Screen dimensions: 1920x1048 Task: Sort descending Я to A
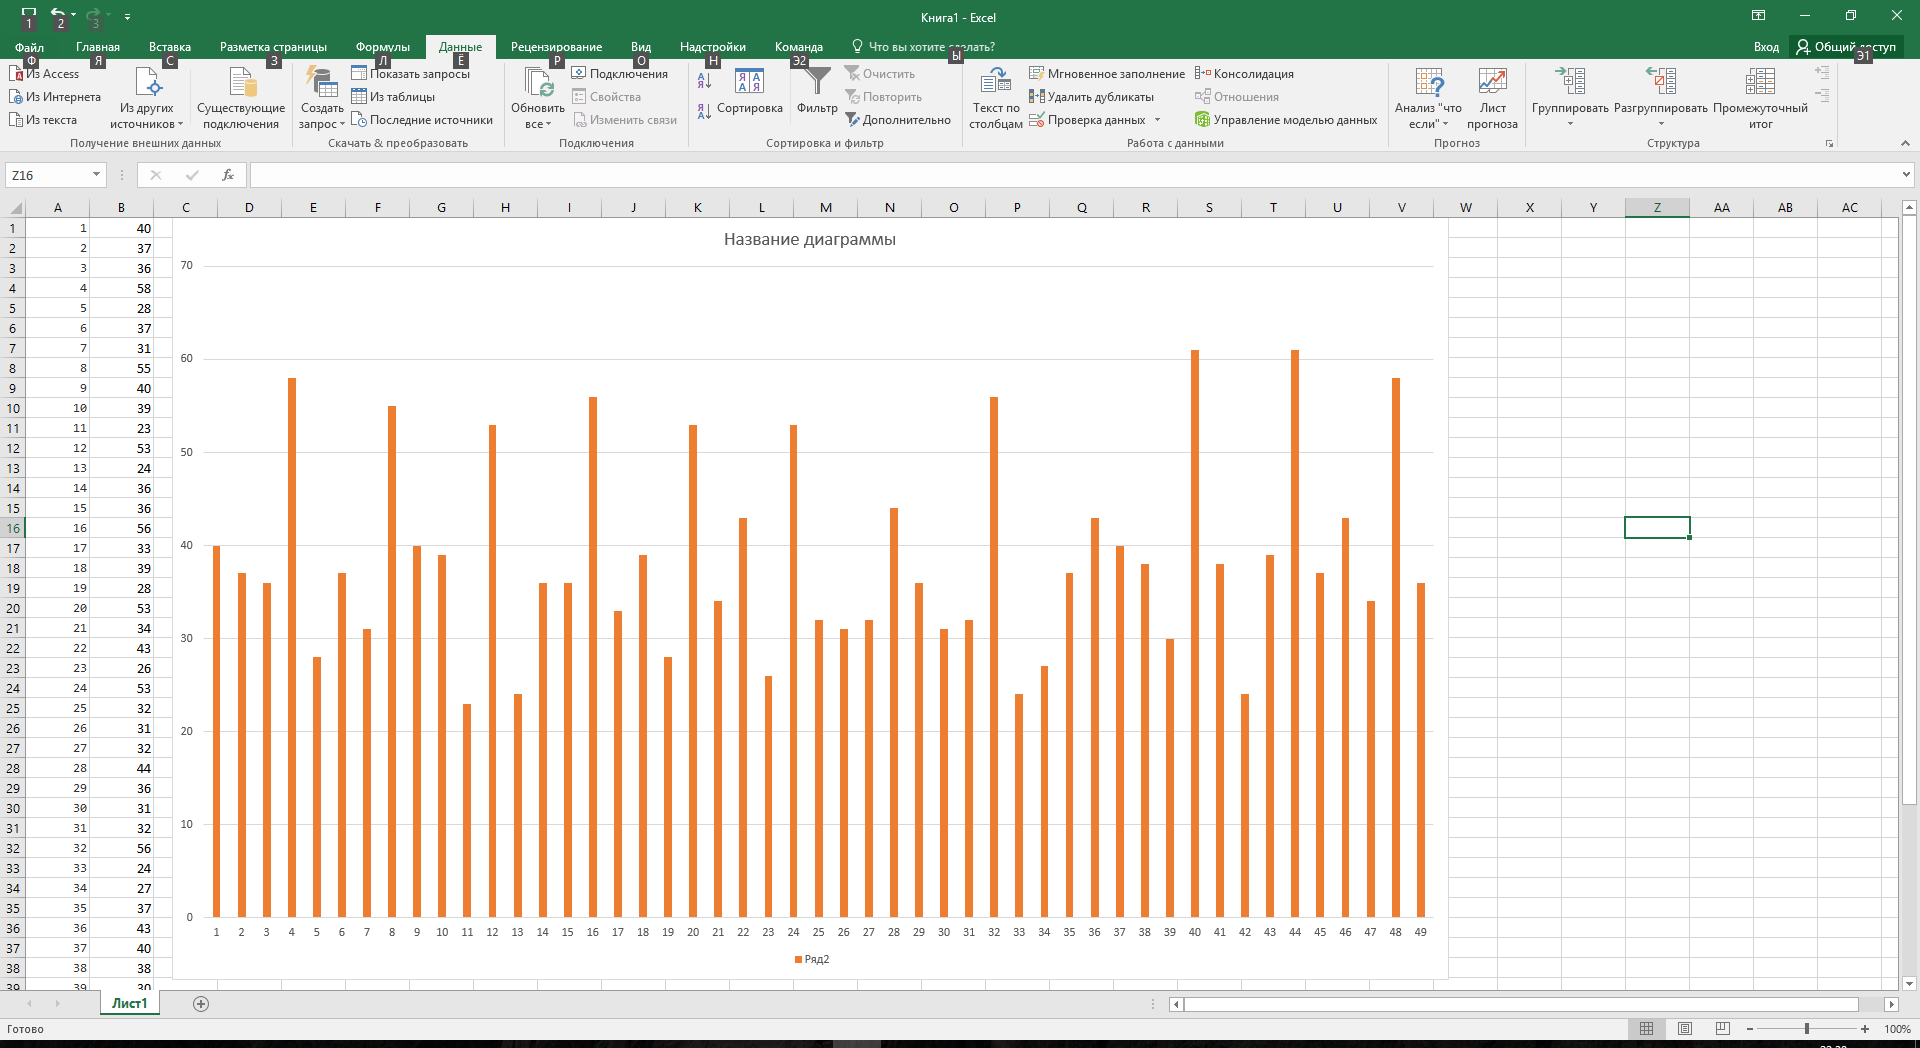[x=705, y=110]
